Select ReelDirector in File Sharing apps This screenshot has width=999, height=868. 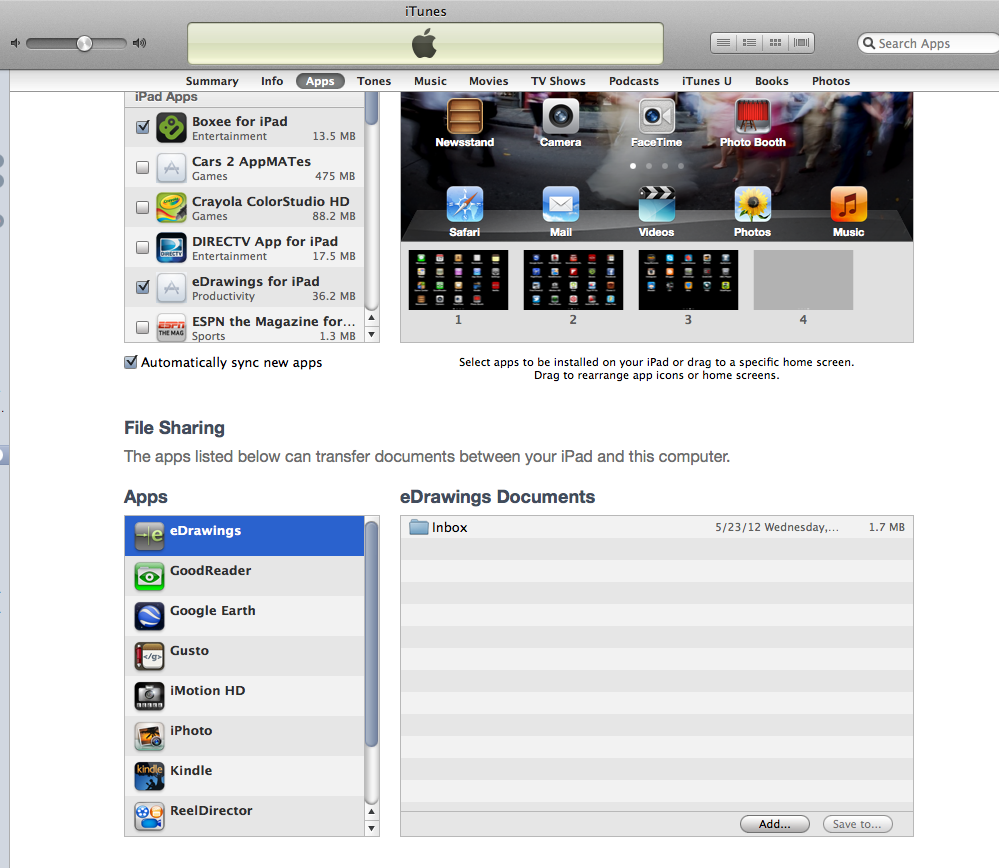(244, 816)
